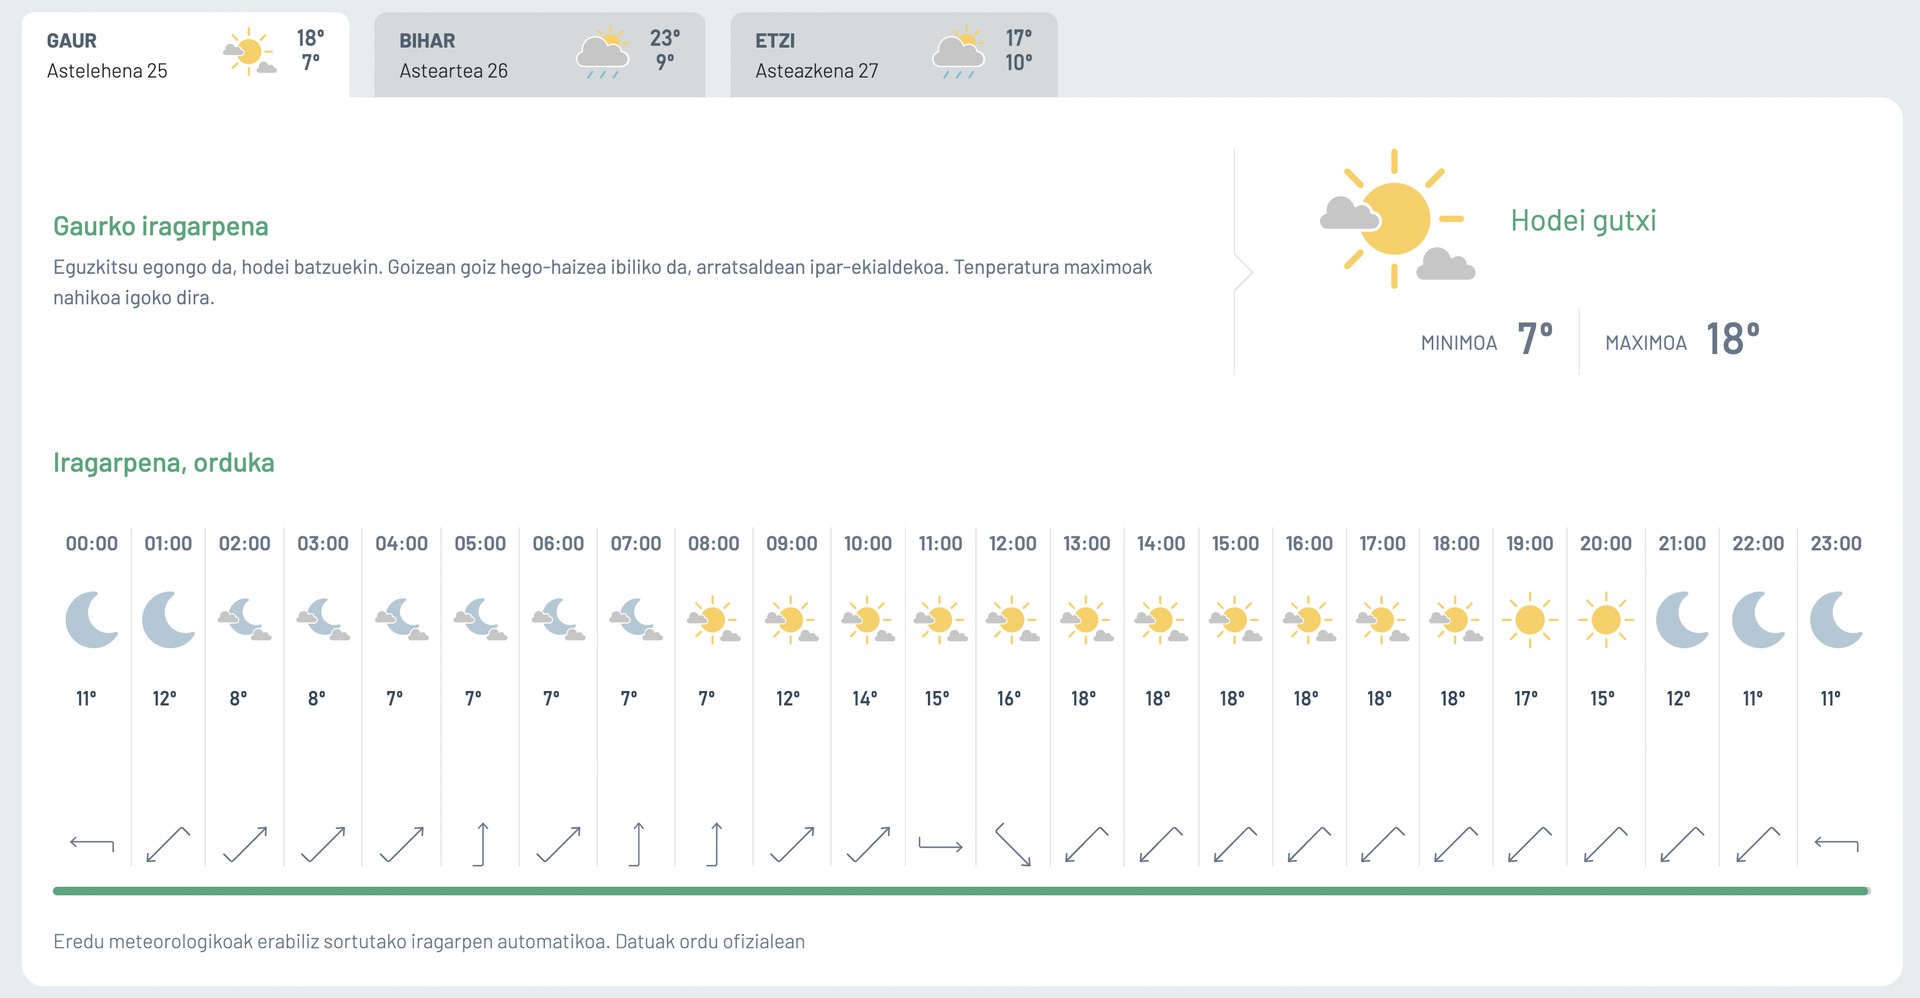The width and height of the screenshot is (1920, 998).
Task: Click the wind arrow under 00:00
Action: pos(92,845)
